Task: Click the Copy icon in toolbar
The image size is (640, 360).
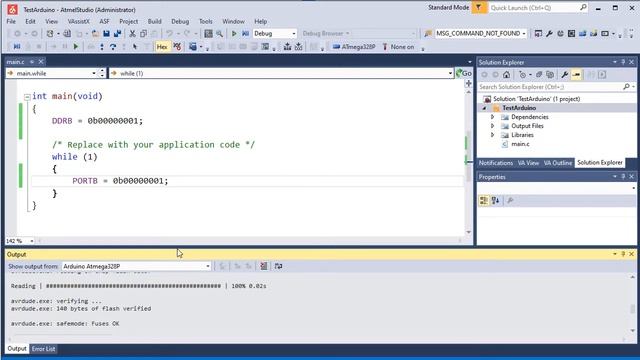Action: click(143, 33)
